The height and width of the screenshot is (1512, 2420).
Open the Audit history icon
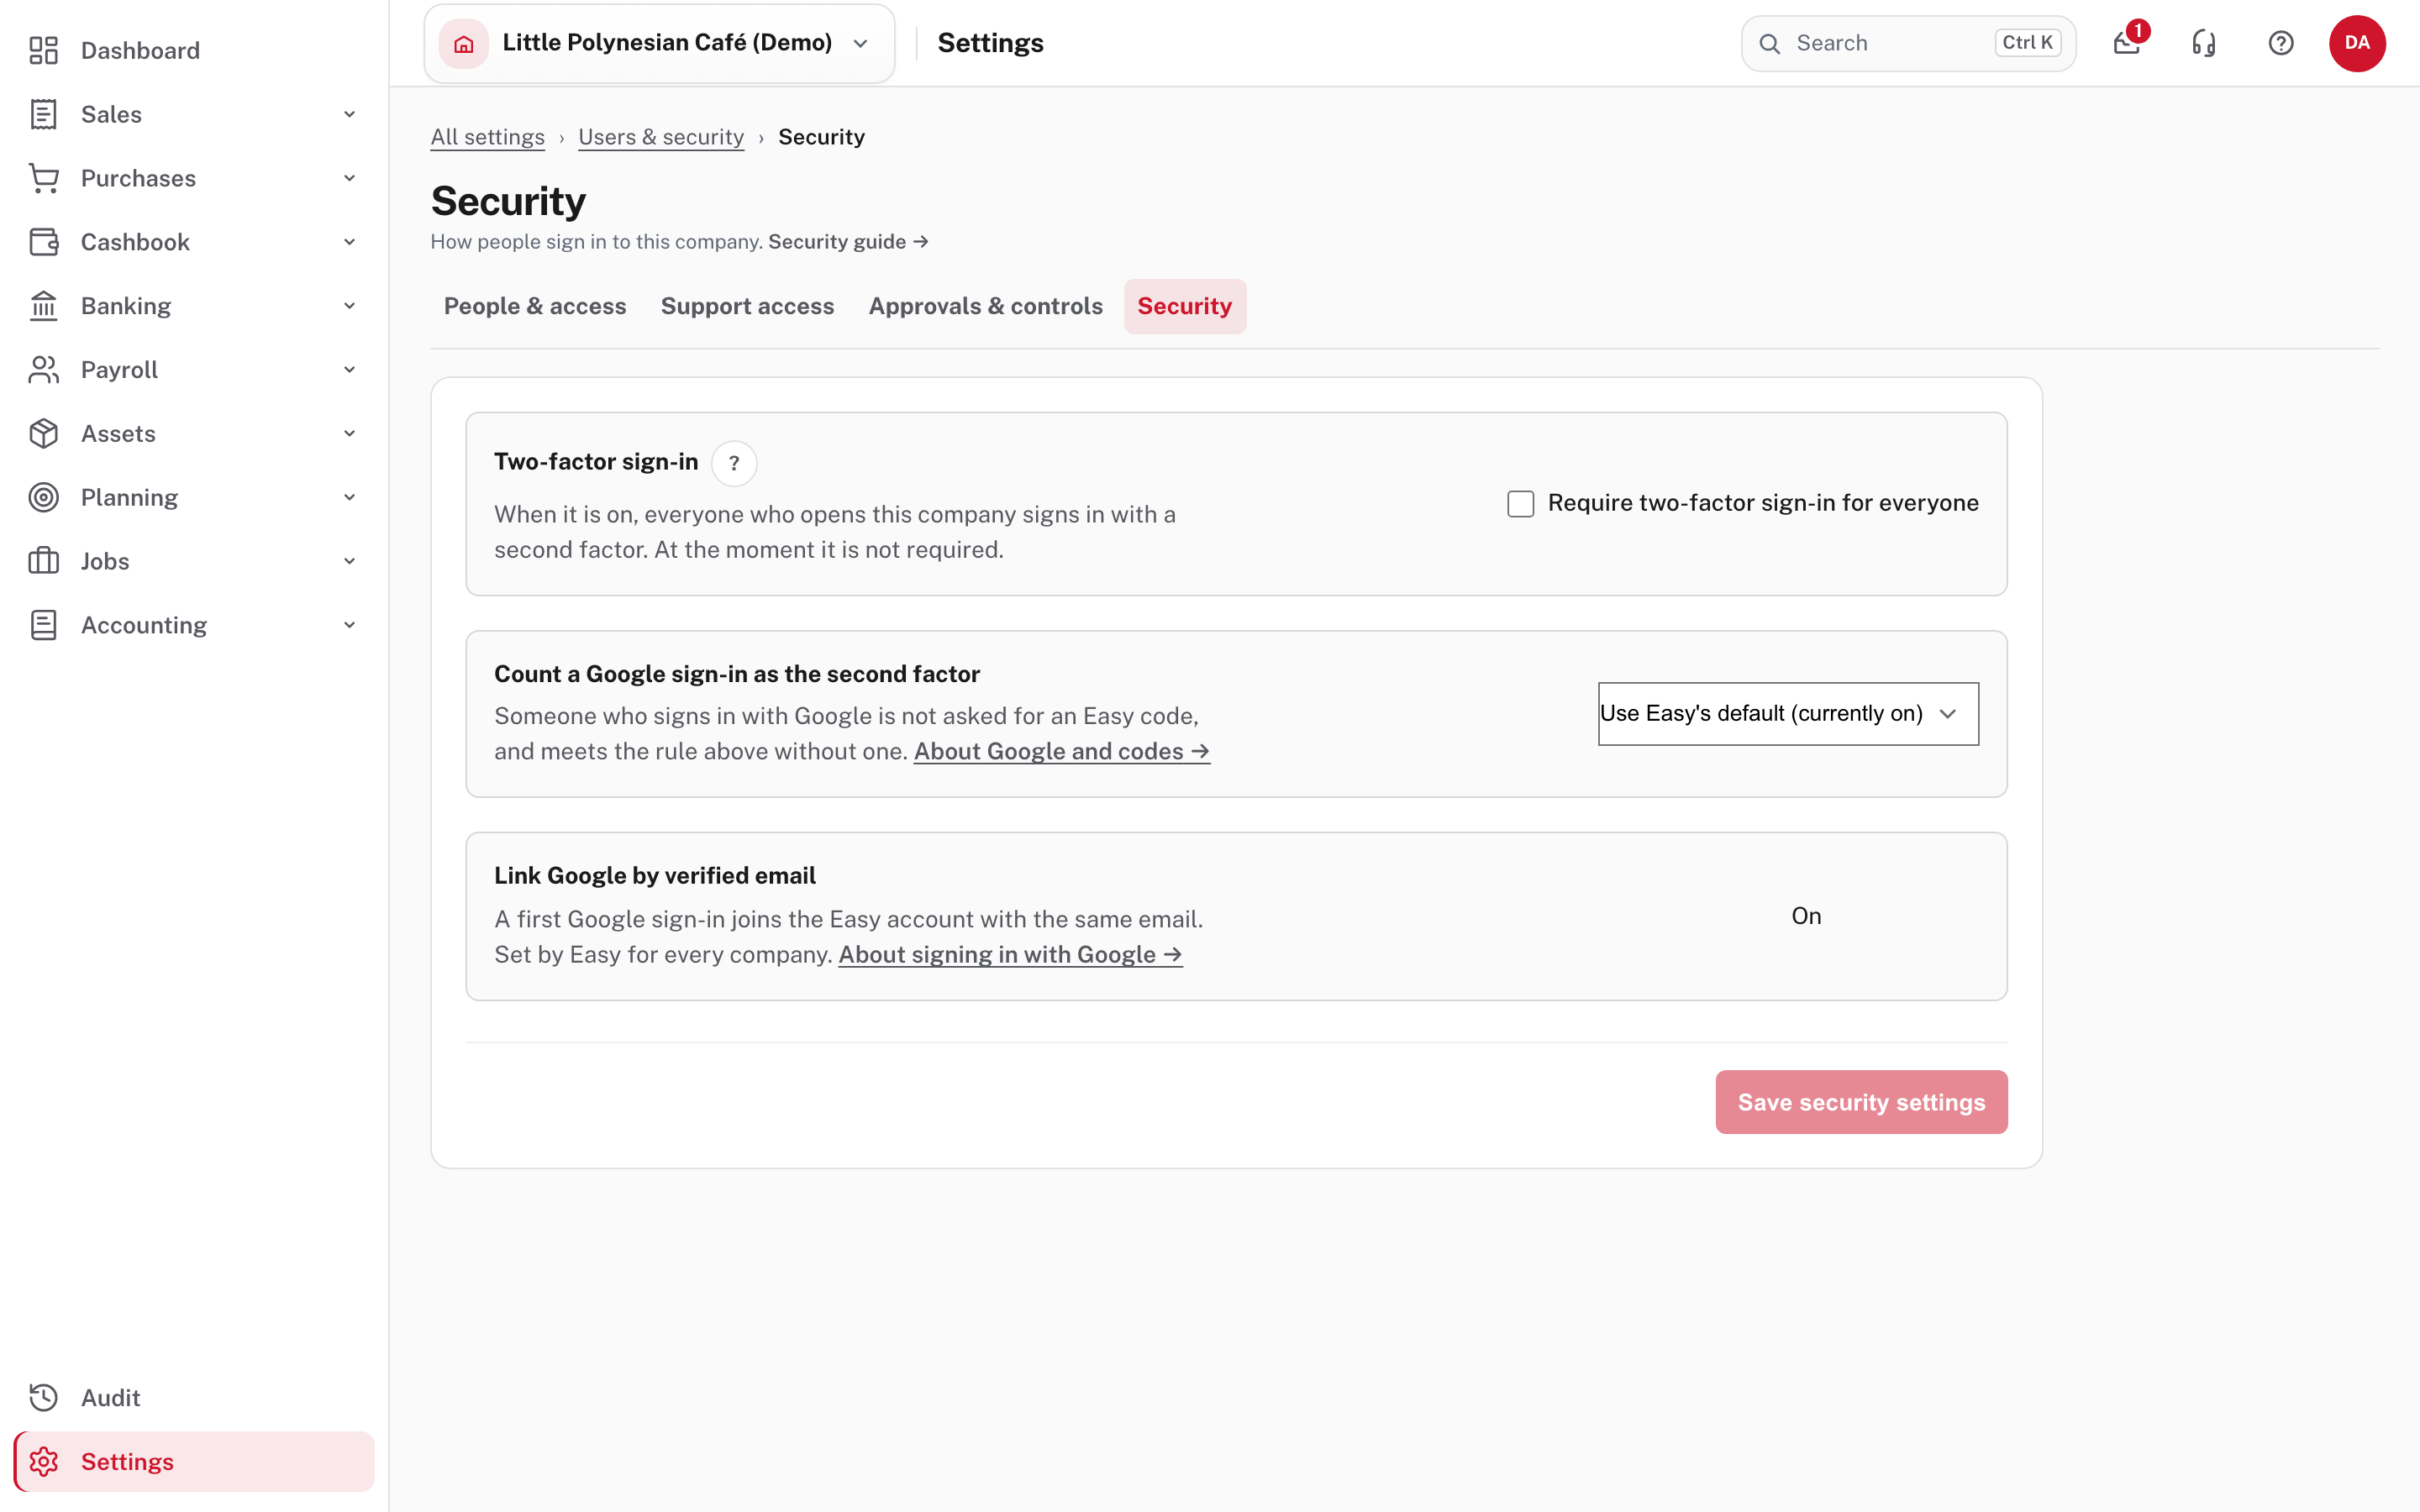[x=43, y=1398]
